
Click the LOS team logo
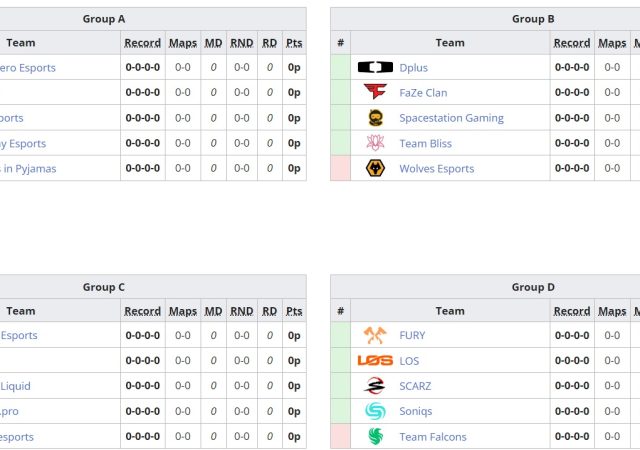[375, 361]
